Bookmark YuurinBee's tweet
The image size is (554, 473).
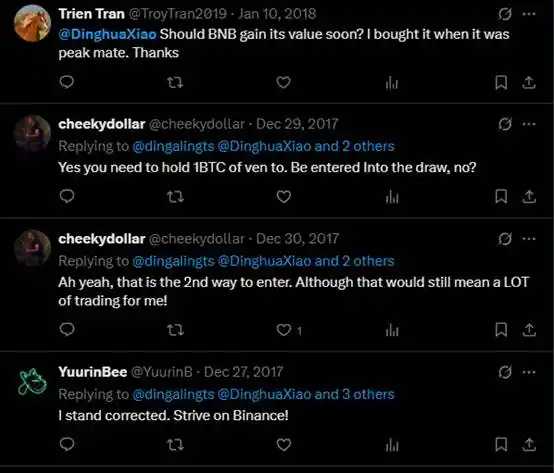[501, 444]
